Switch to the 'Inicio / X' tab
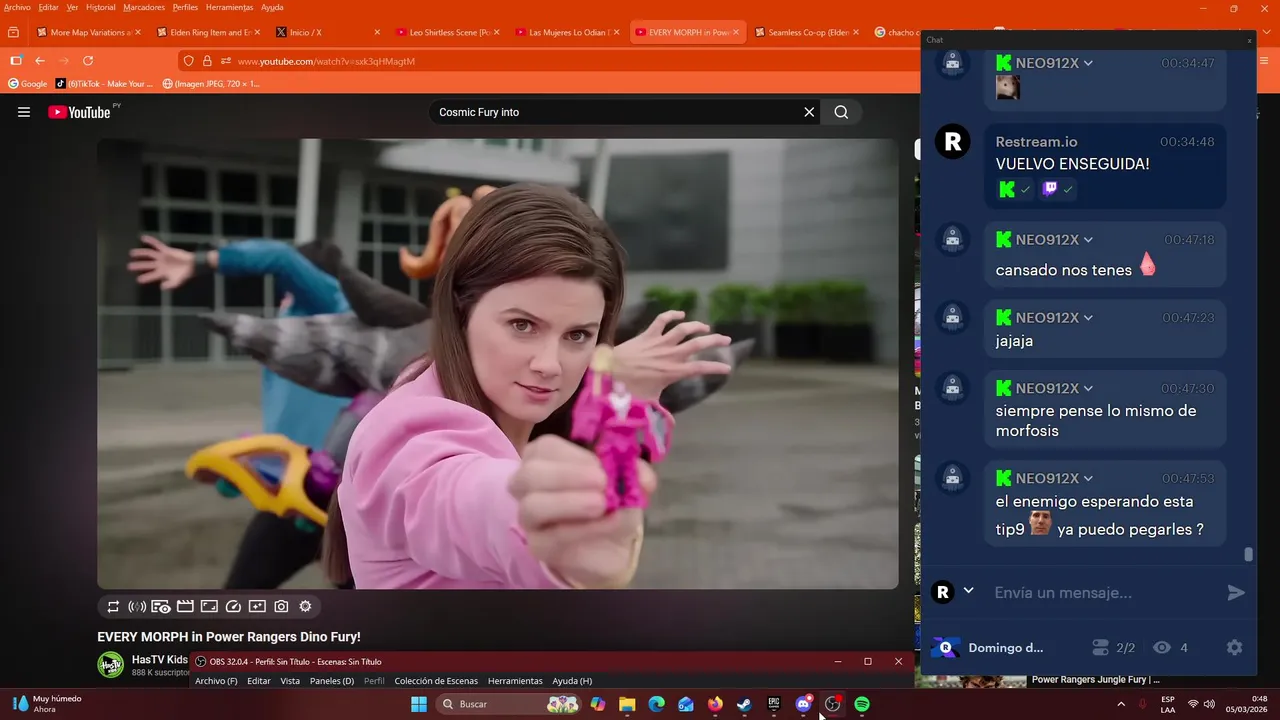Screen dimensions: 1280x720 pos(326,32)
